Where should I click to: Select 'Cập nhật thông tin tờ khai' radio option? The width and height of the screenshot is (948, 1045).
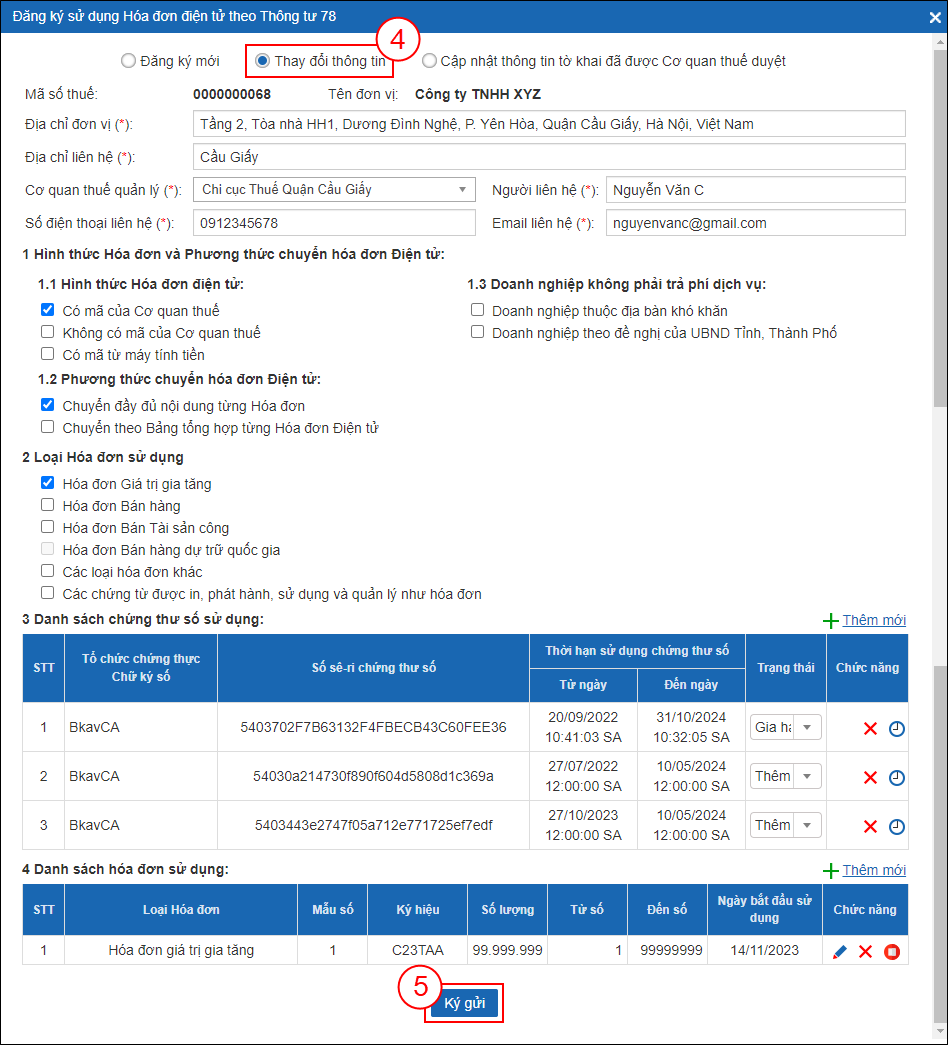429,61
